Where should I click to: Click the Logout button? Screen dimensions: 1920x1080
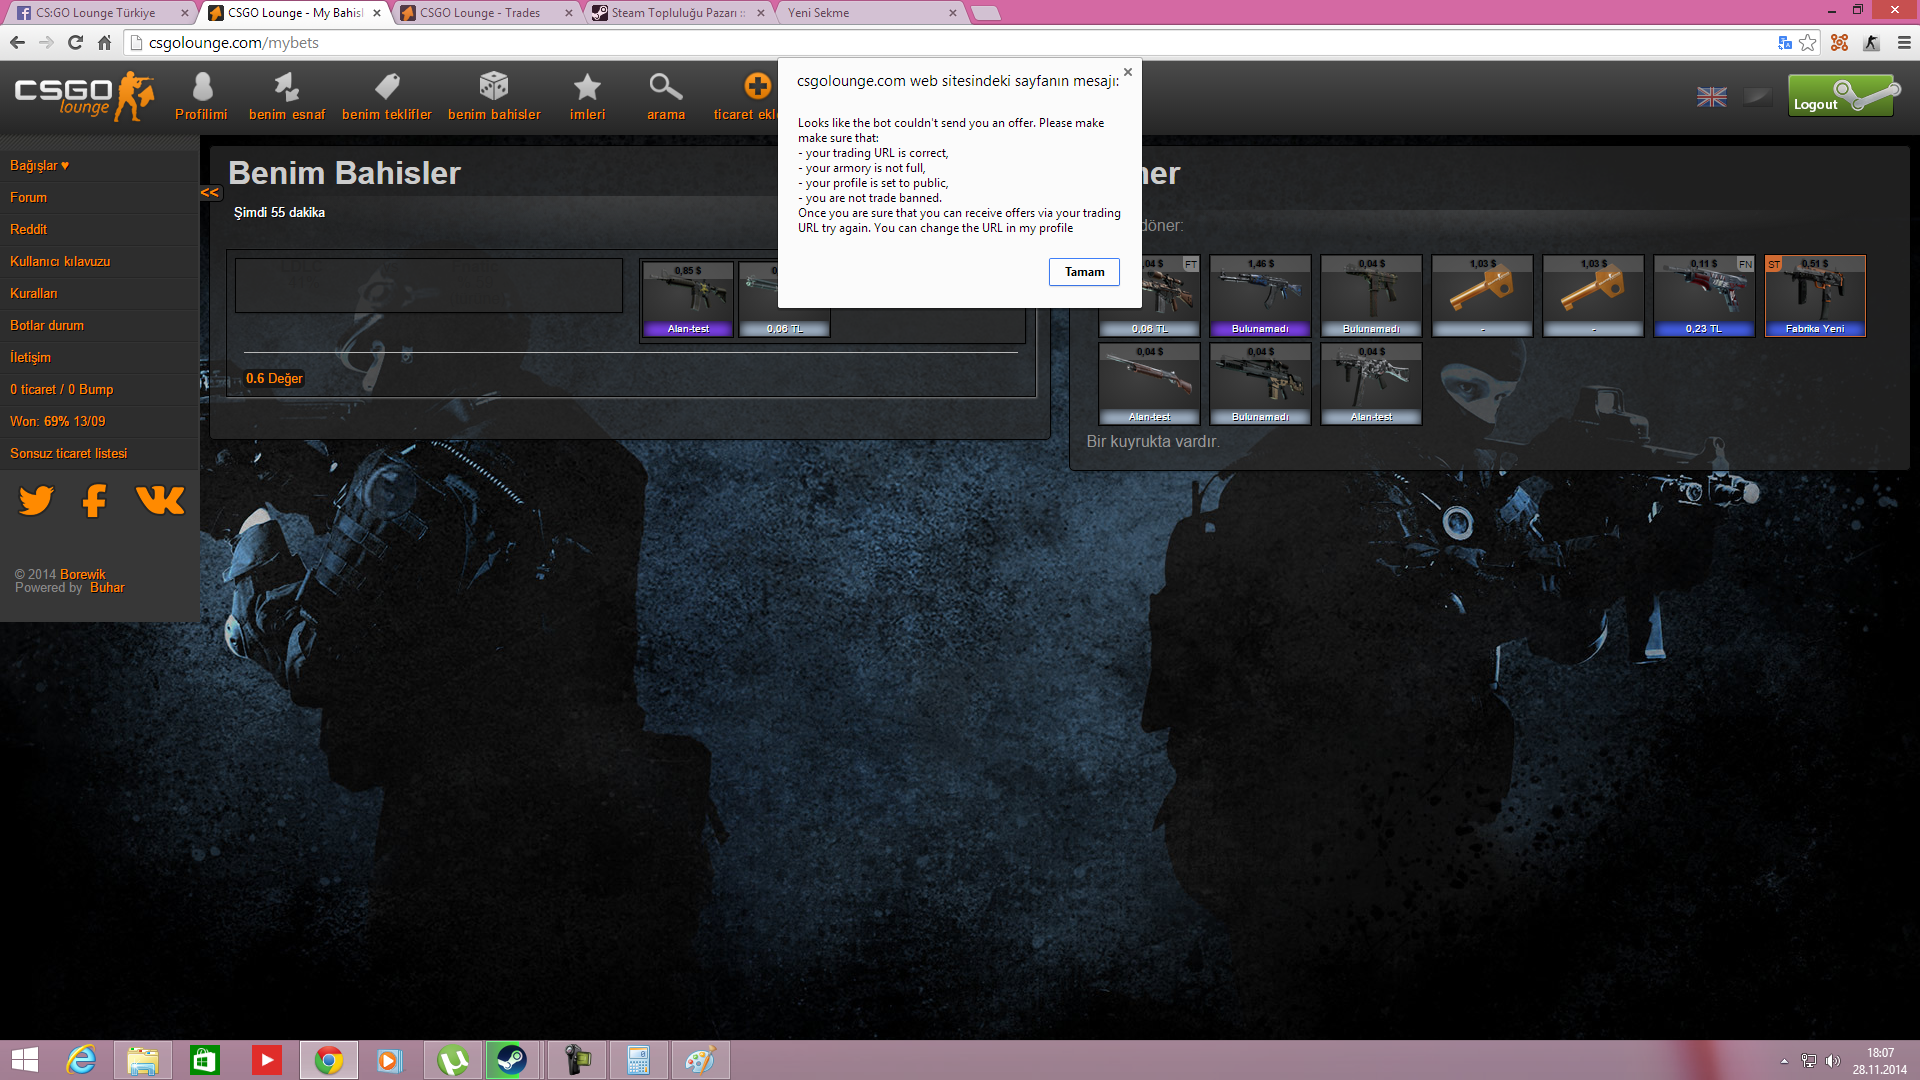point(1844,96)
